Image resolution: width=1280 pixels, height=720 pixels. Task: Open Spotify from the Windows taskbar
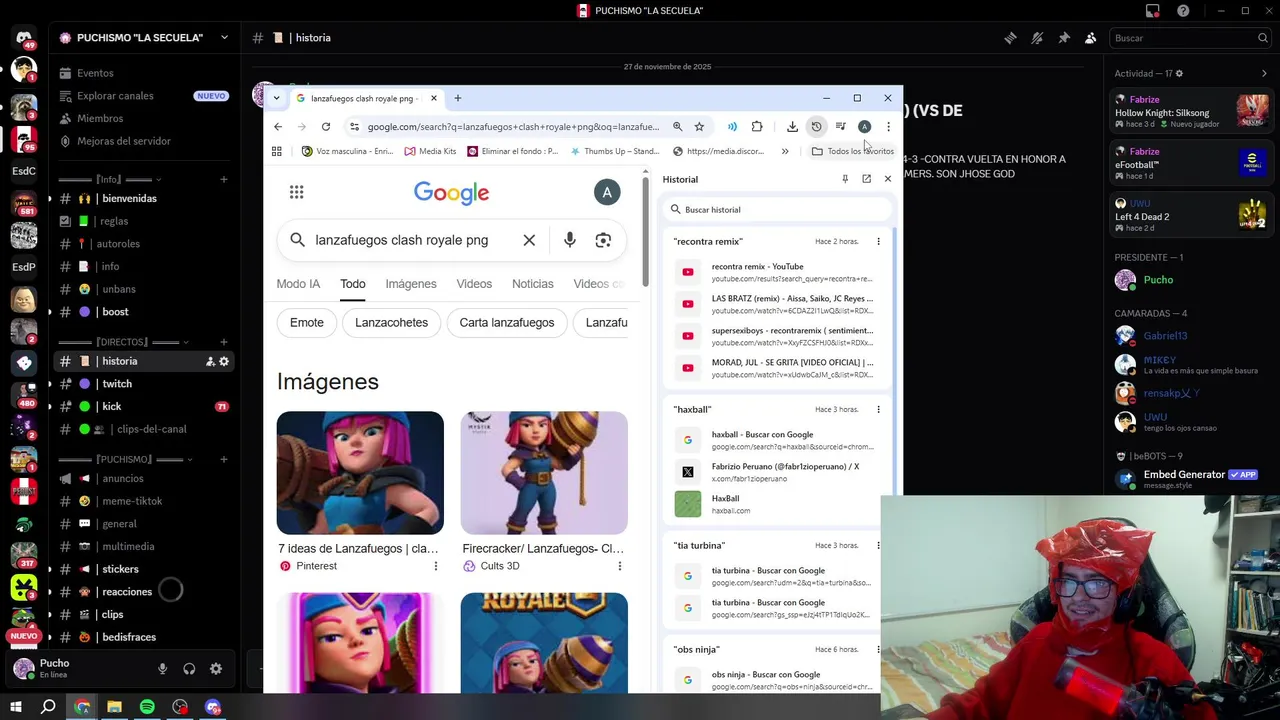(147, 707)
